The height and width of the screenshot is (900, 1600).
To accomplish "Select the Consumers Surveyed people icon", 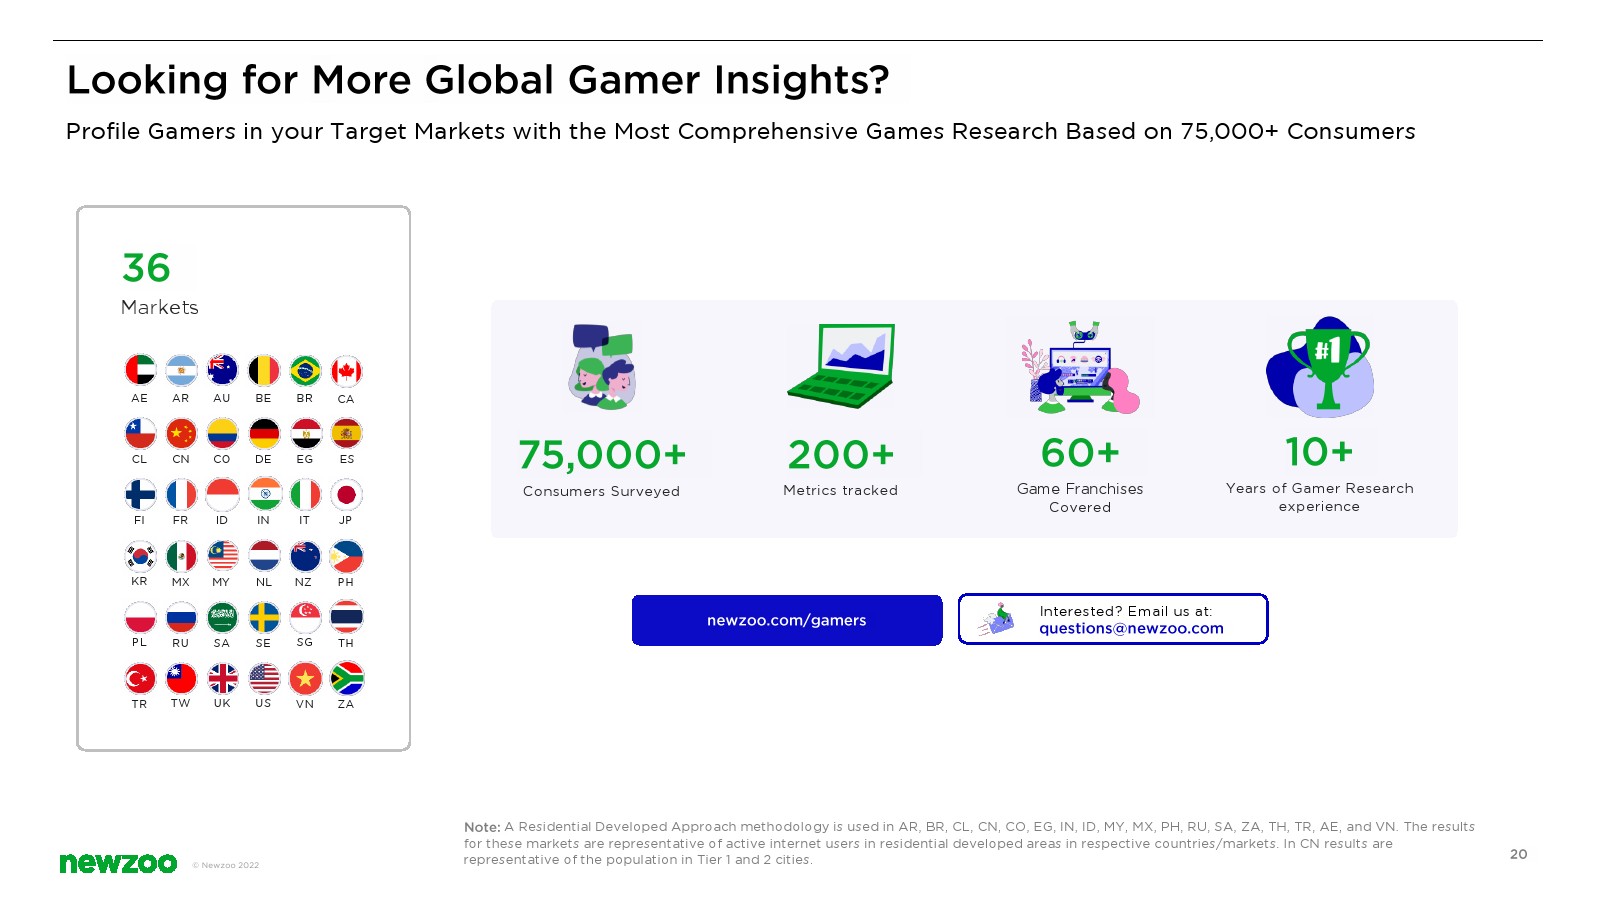I will (602, 366).
